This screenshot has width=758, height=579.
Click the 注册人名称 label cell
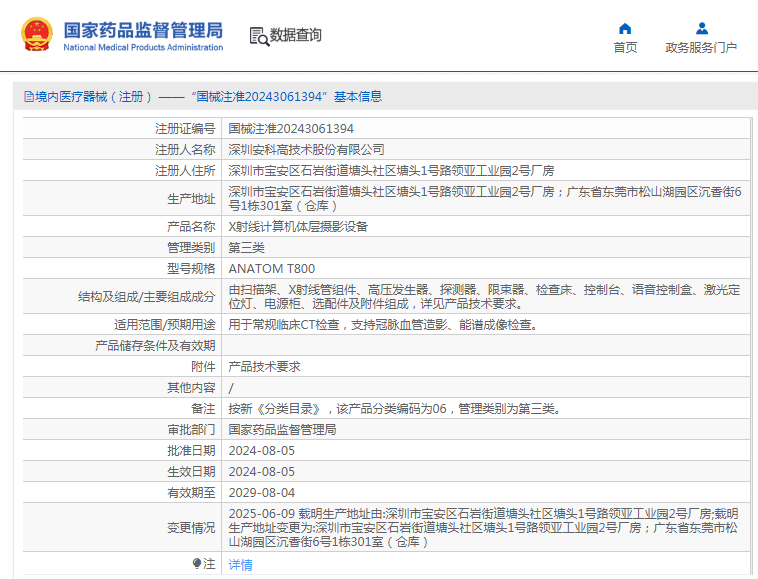(x=122, y=149)
